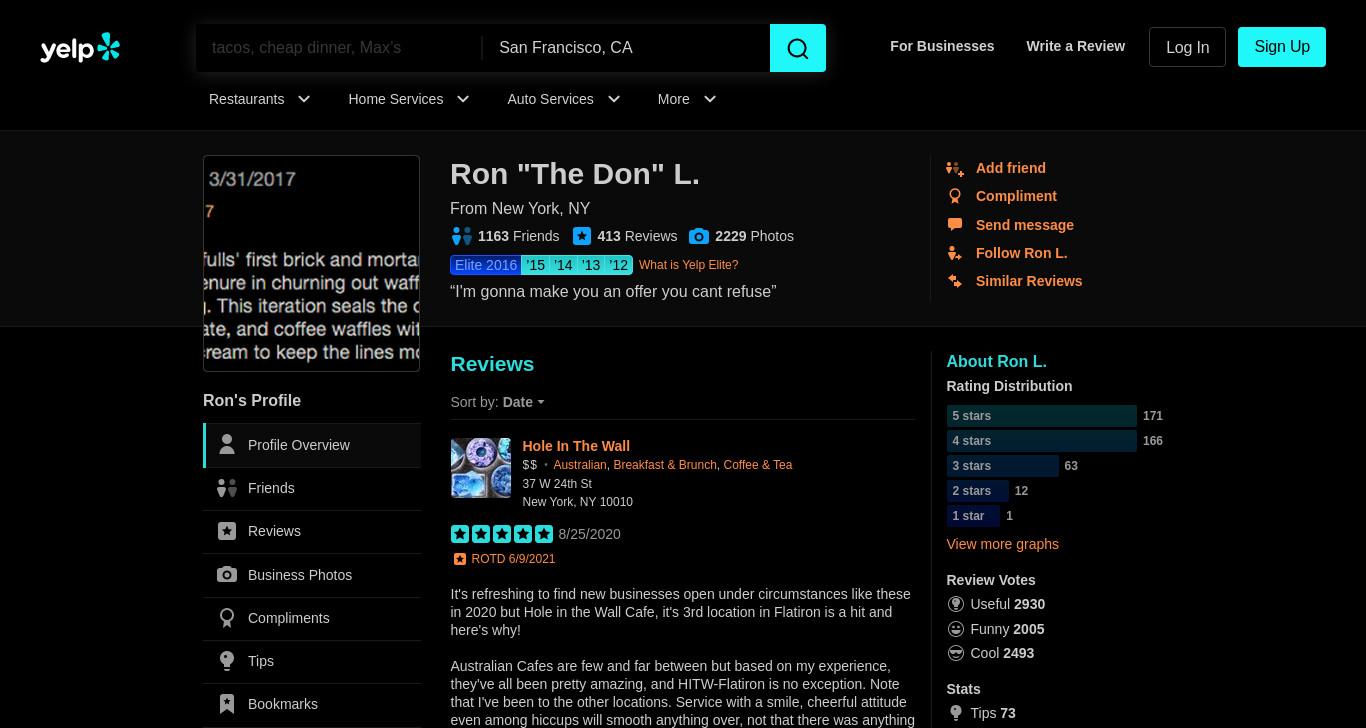Click the Profile Overview person icon

pos(227,445)
